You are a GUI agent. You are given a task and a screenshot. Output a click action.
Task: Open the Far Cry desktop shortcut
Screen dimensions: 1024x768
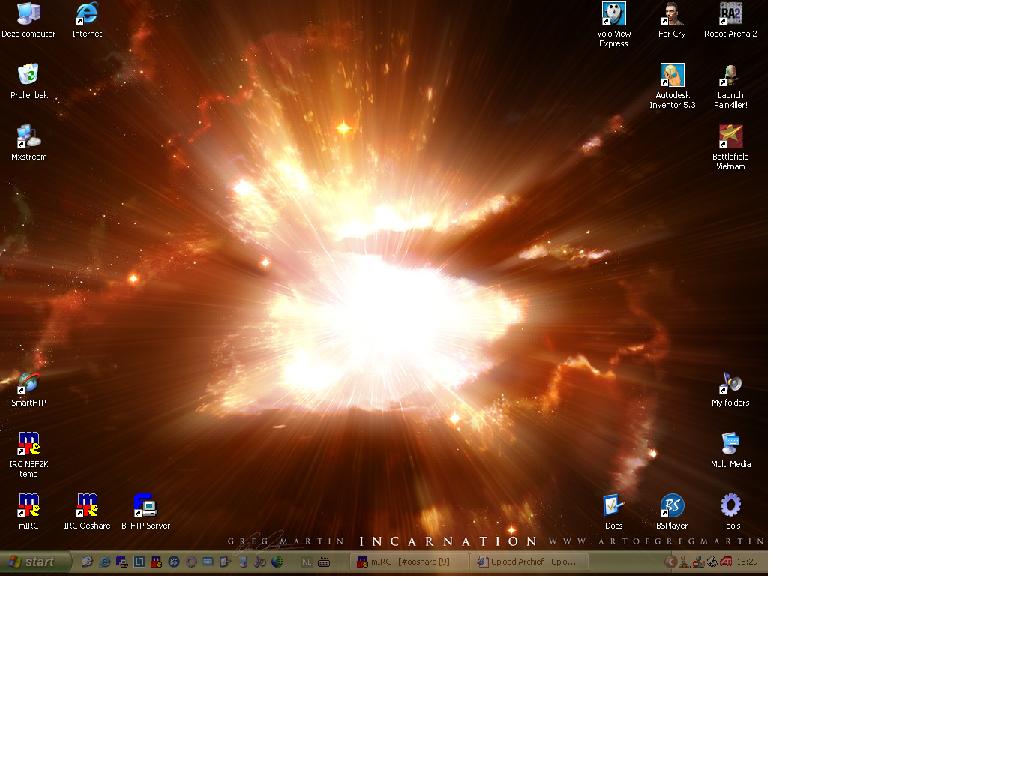(672, 15)
